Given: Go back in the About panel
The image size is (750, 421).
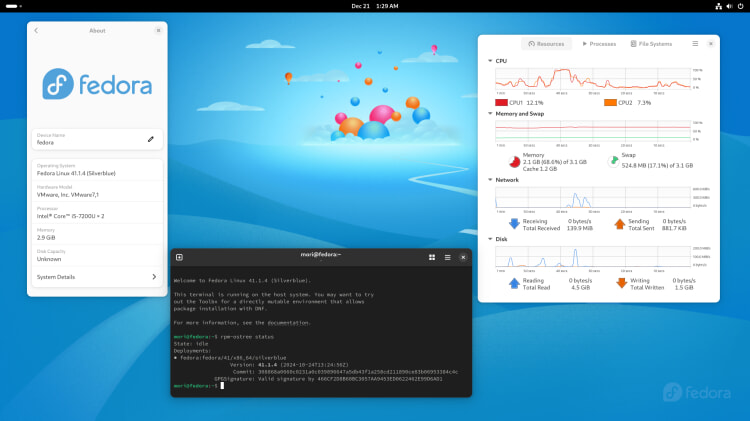Looking at the screenshot, I should (36, 31).
